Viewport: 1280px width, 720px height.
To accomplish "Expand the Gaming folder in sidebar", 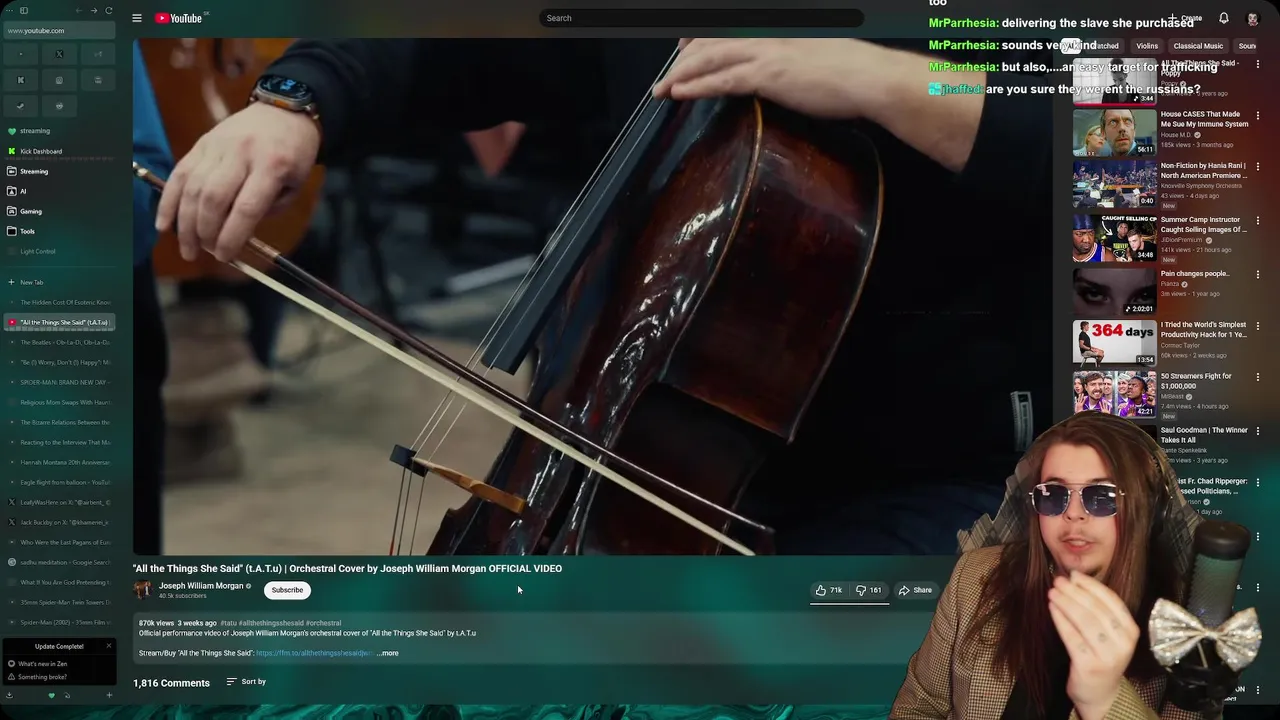I will pos(59,211).
